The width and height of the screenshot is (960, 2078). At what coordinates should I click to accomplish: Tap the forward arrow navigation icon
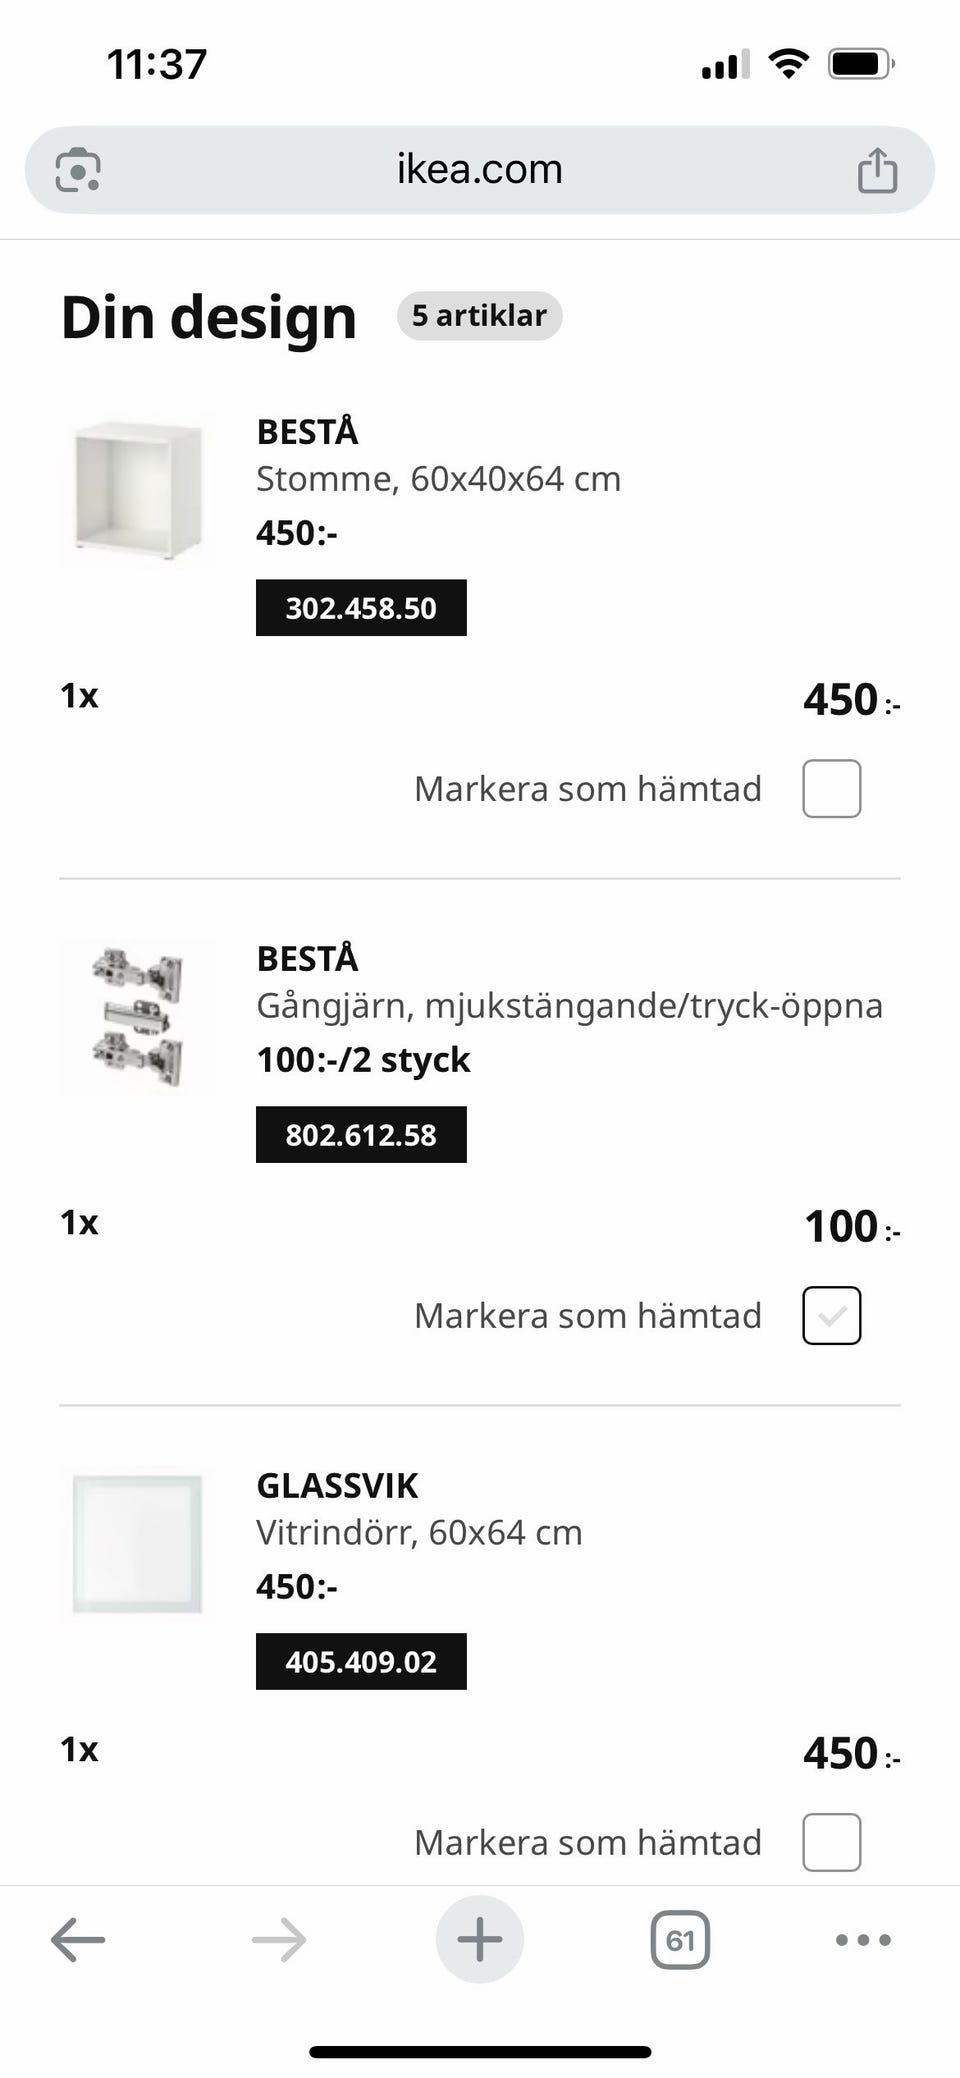coord(279,1940)
